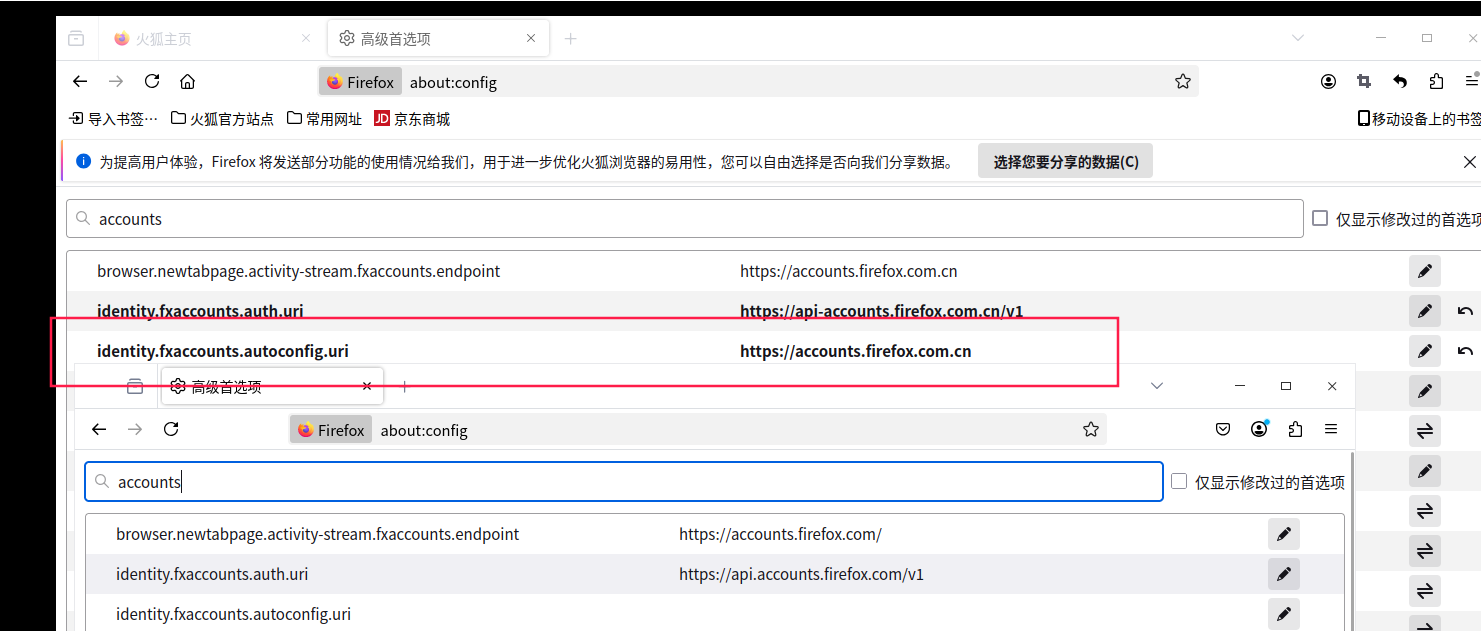Screen dimensions: 1481x631
Task: Reload the front window page
Action: [x=171, y=429]
